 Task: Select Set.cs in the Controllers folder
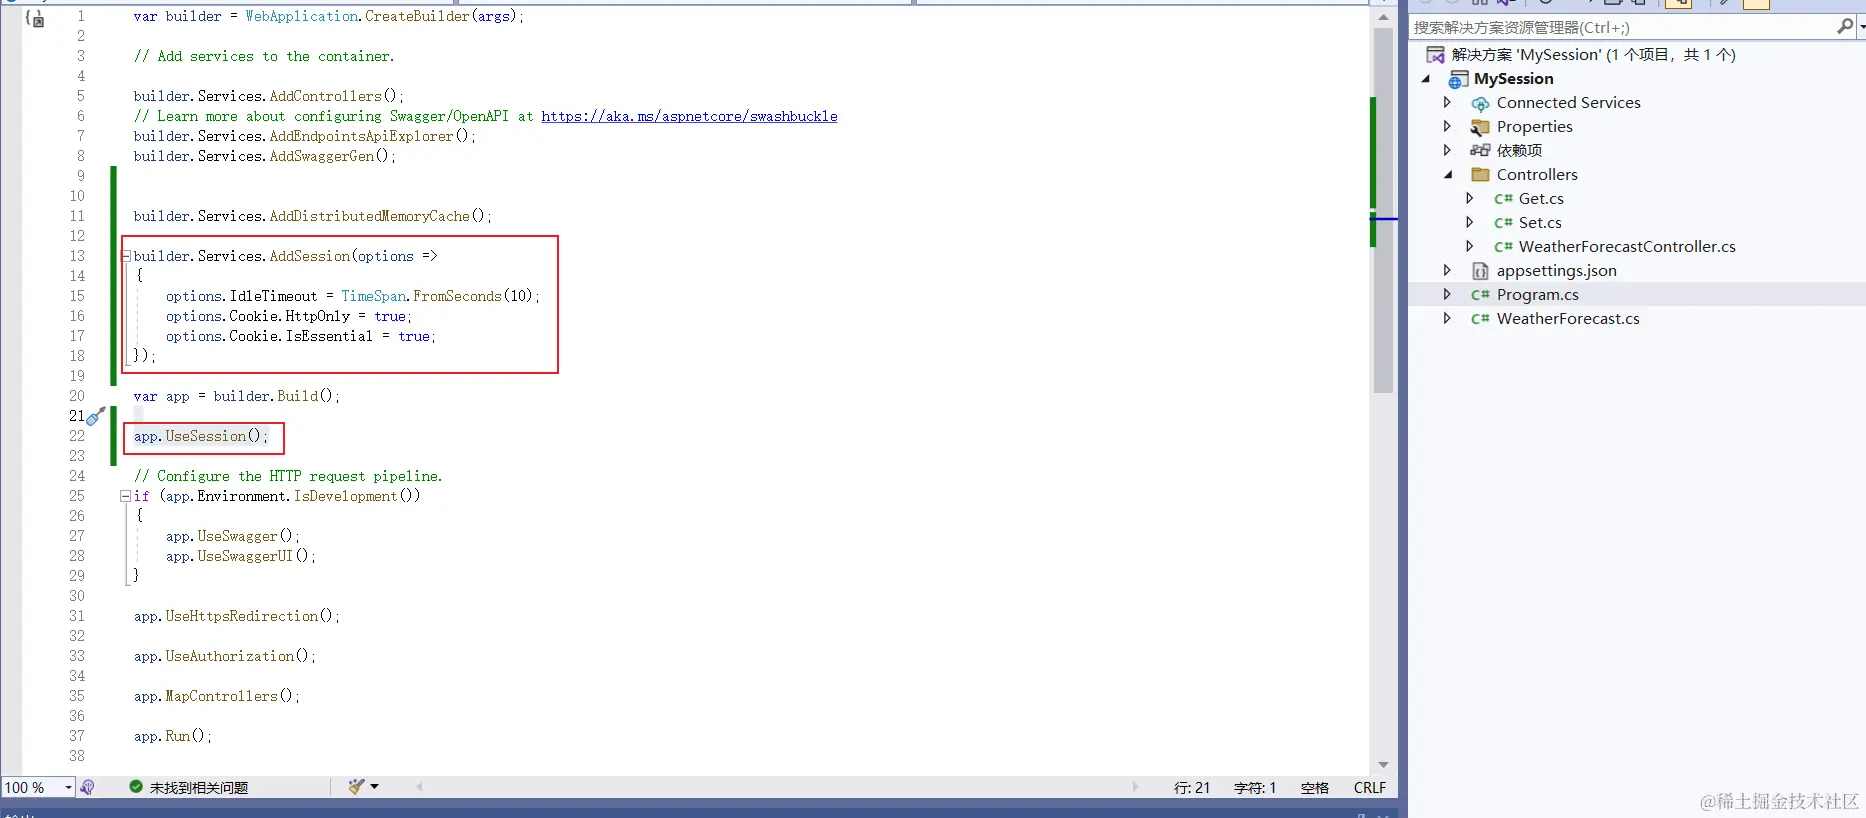pyautogui.click(x=1540, y=223)
